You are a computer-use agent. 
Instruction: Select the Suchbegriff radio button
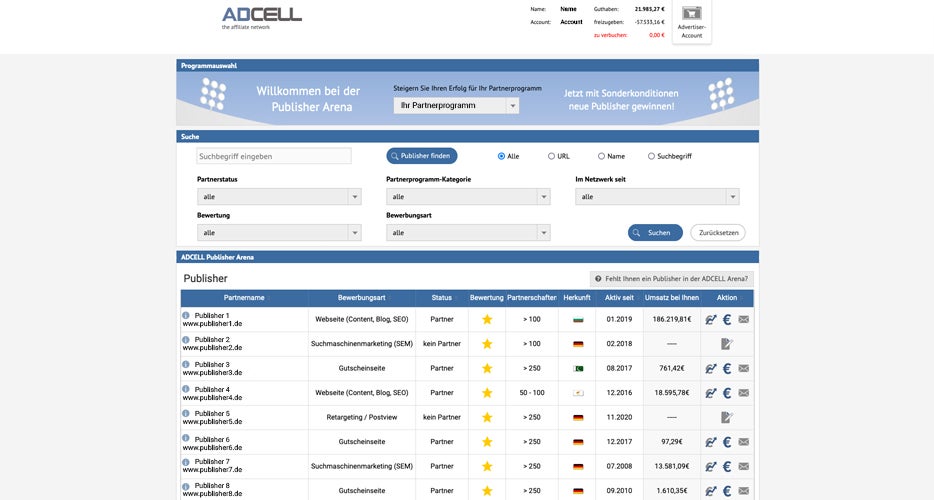(651, 156)
